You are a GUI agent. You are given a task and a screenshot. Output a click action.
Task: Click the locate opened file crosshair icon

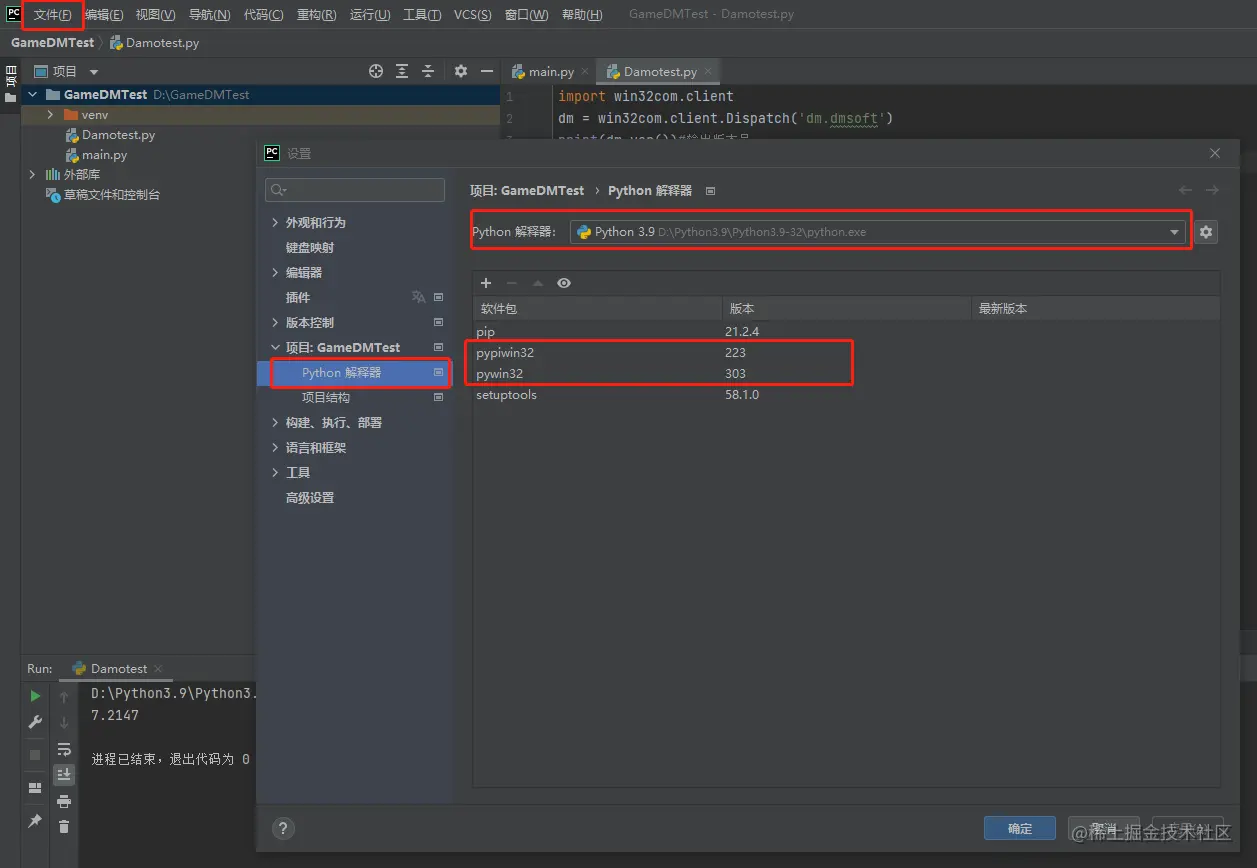click(x=376, y=71)
